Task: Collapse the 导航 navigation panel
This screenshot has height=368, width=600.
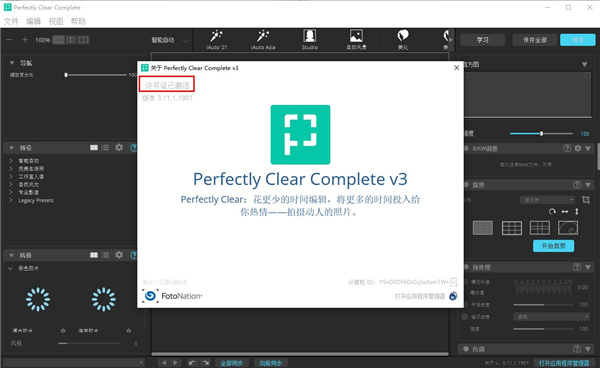Action: pyautogui.click(x=12, y=63)
